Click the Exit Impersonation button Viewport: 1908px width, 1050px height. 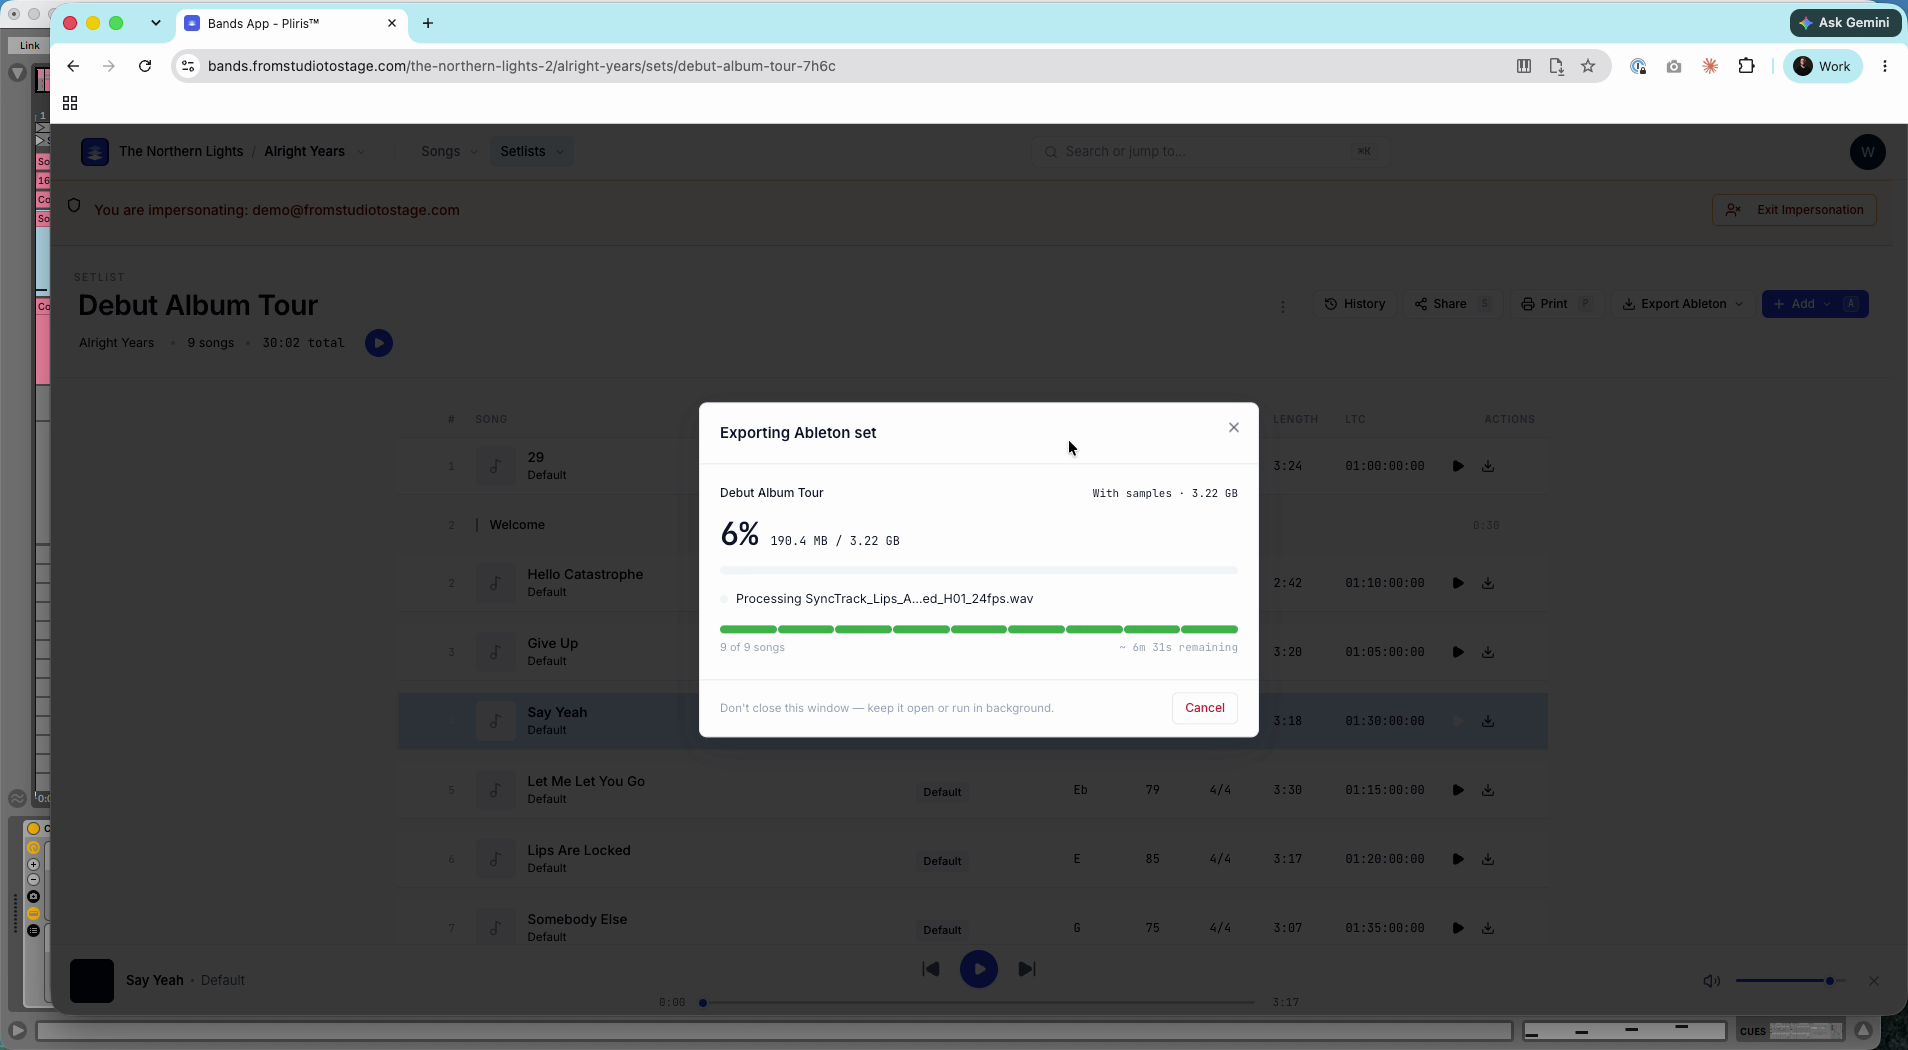tap(1794, 210)
